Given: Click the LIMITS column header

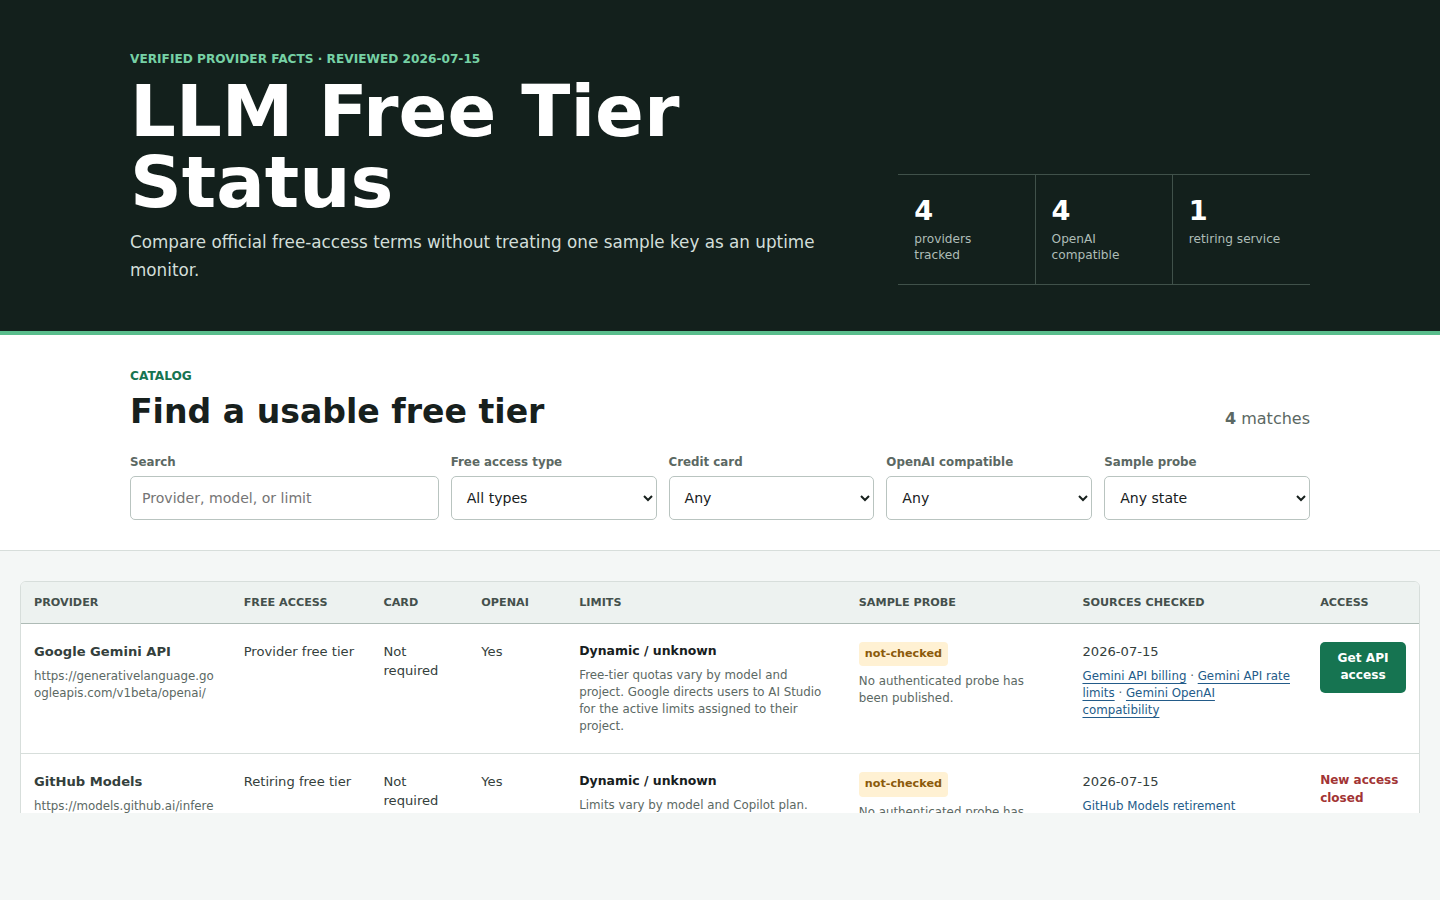Looking at the screenshot, I should click(600, 602).
